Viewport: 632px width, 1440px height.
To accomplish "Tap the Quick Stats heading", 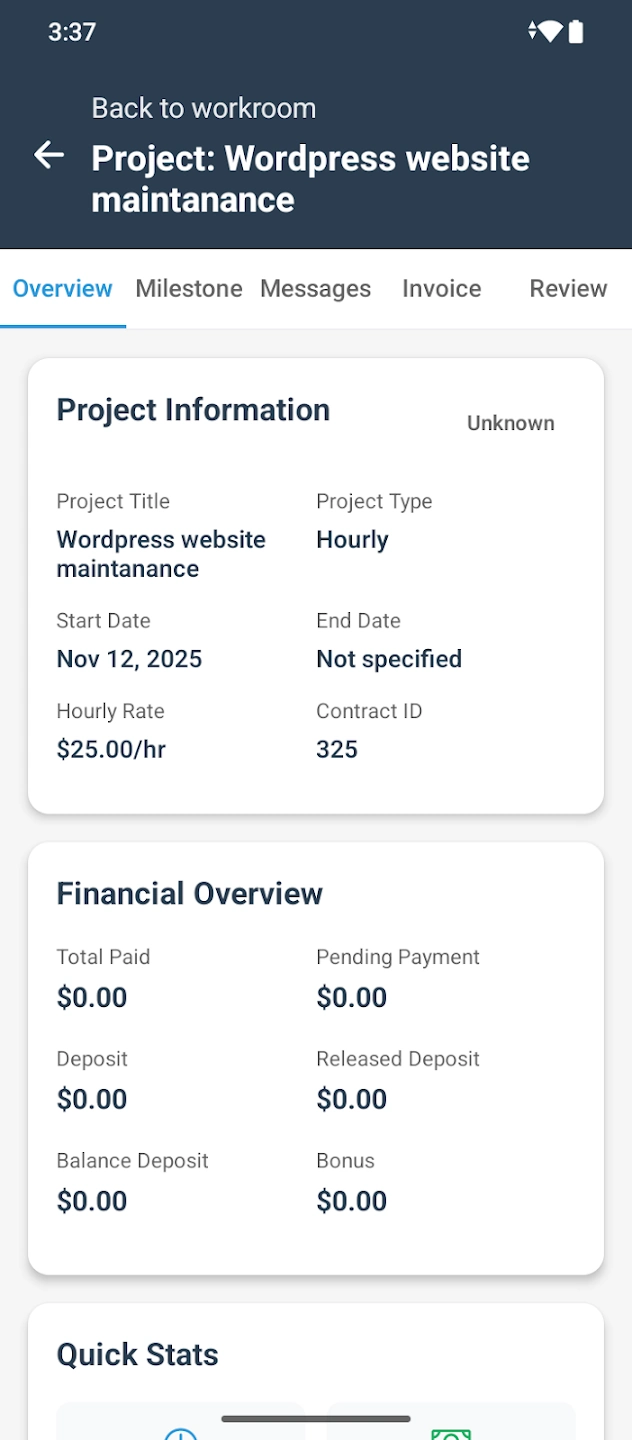I will (x=137, y=1354).
